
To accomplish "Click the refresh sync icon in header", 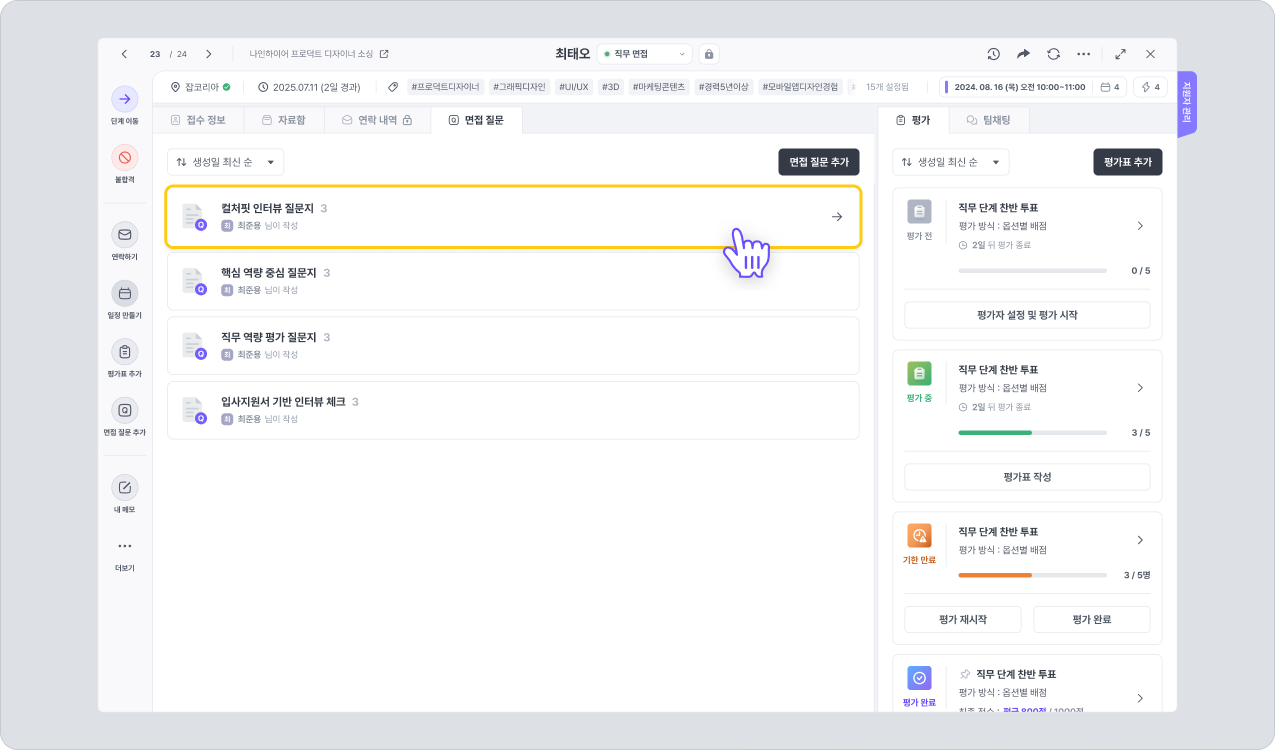I will pos(1053,54).
